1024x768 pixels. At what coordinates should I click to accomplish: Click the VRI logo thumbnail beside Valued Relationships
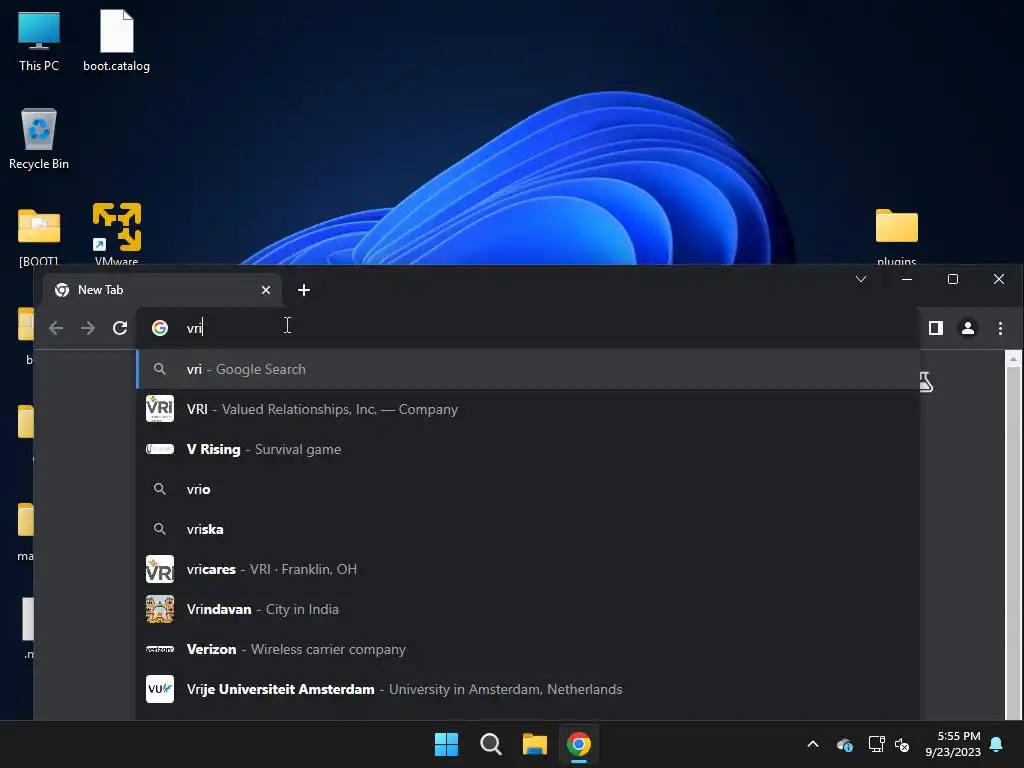pos(160,409)
